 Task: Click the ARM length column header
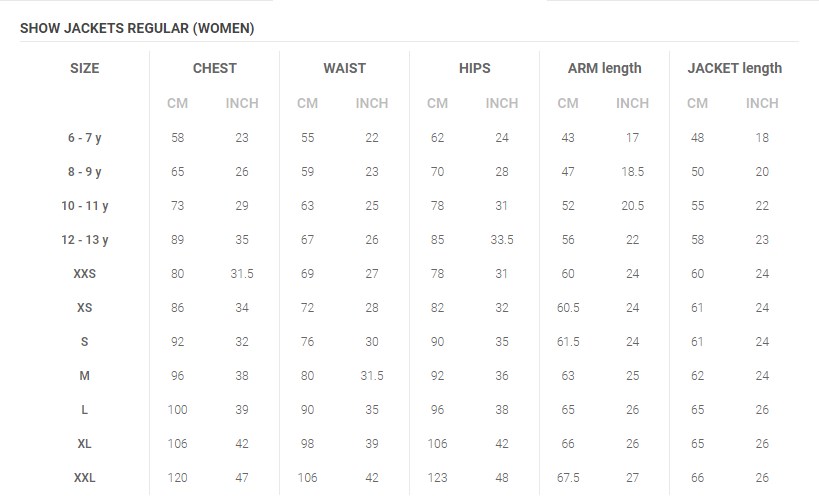pyautogui.click(x=604, y=68)
